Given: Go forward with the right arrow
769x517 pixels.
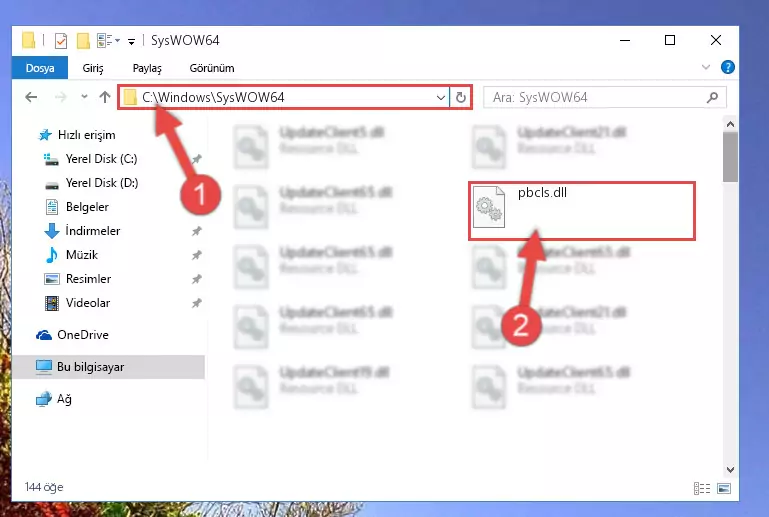Looking at the screenshot, I should point(60,97).
